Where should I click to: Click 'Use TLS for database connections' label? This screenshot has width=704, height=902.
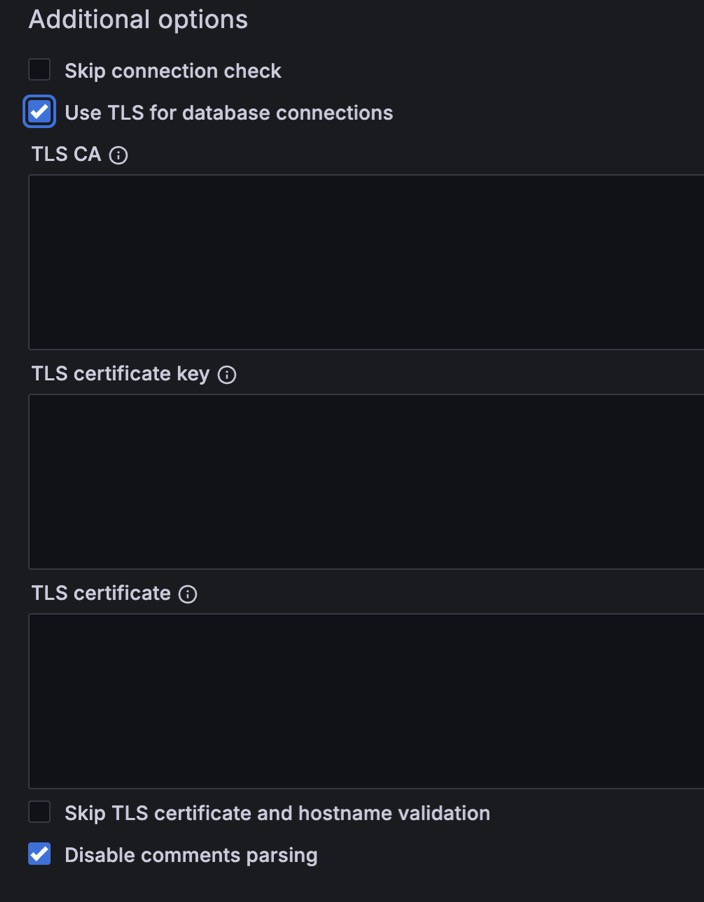coord(229,113)
